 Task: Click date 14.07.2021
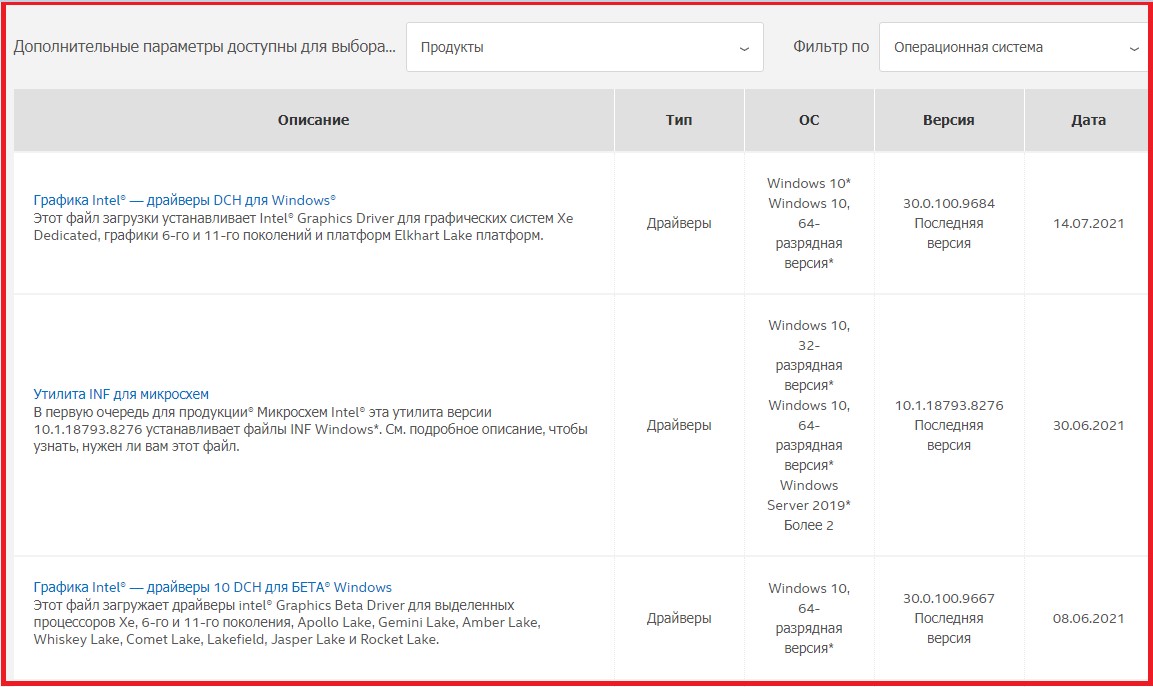pos(1088,223)
